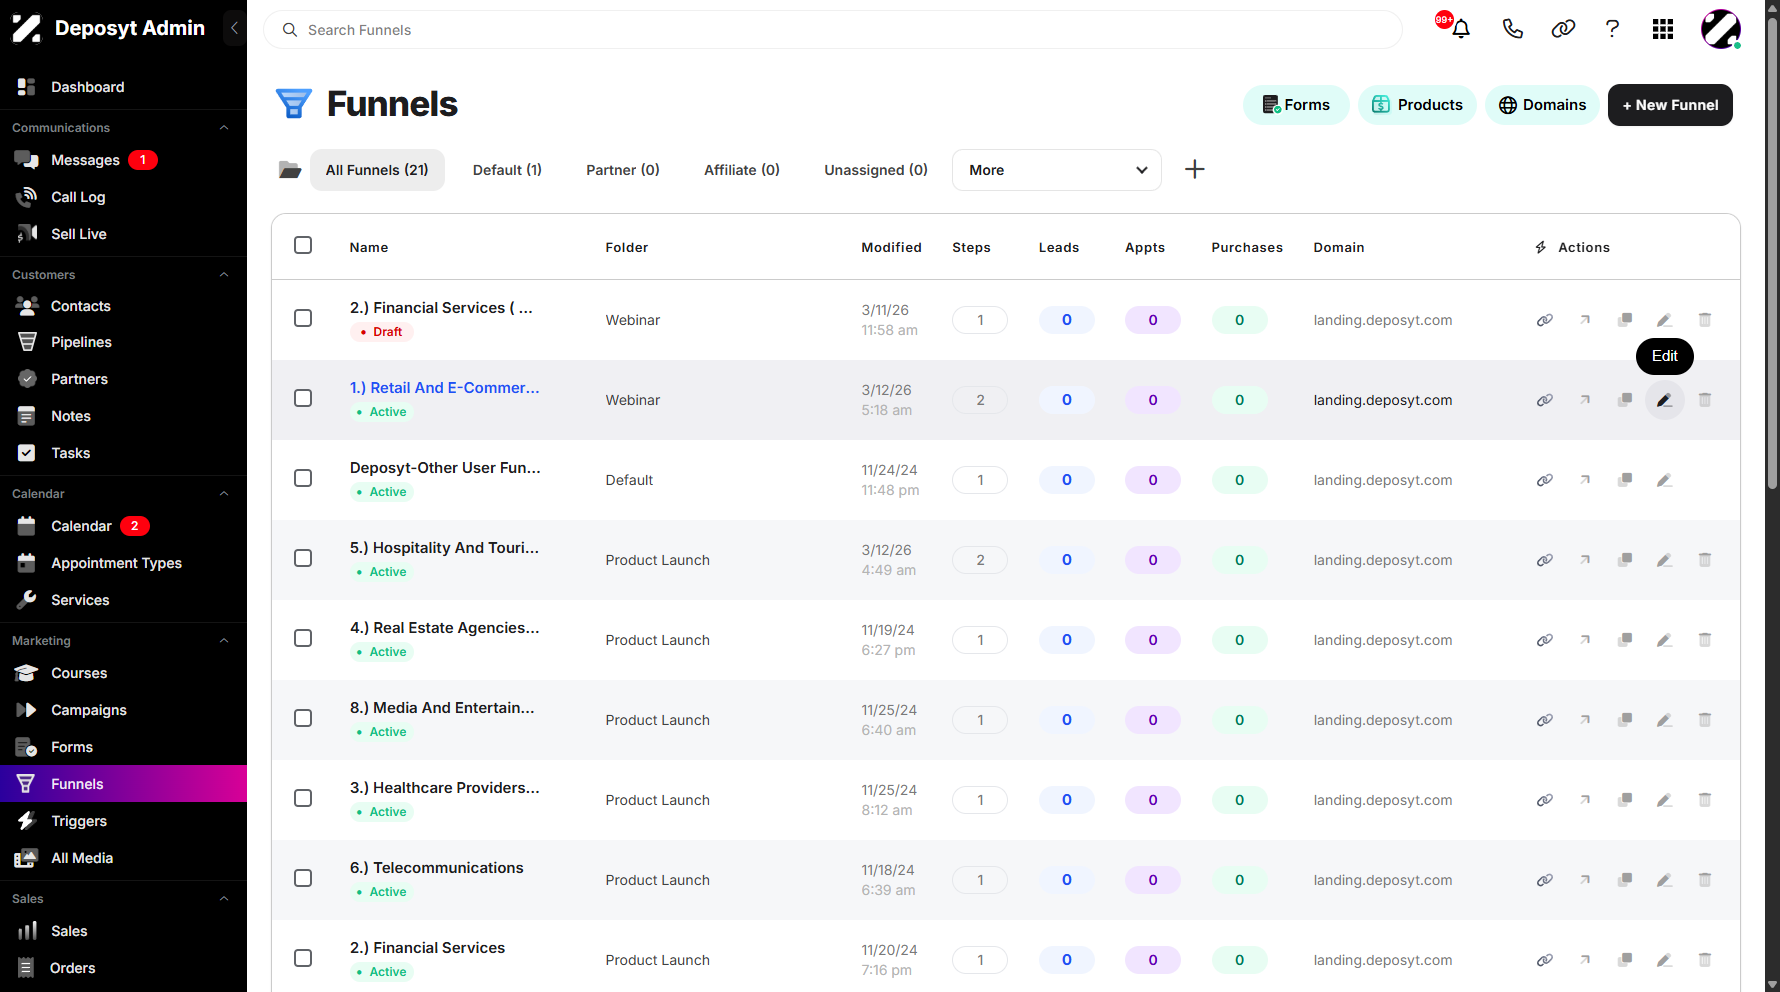Clone icon for Hospitality And Tourism funnel
Image resolution: width=1780 pixels, height=992 pixels.
pyautogui.click(x=1625, y=560)
